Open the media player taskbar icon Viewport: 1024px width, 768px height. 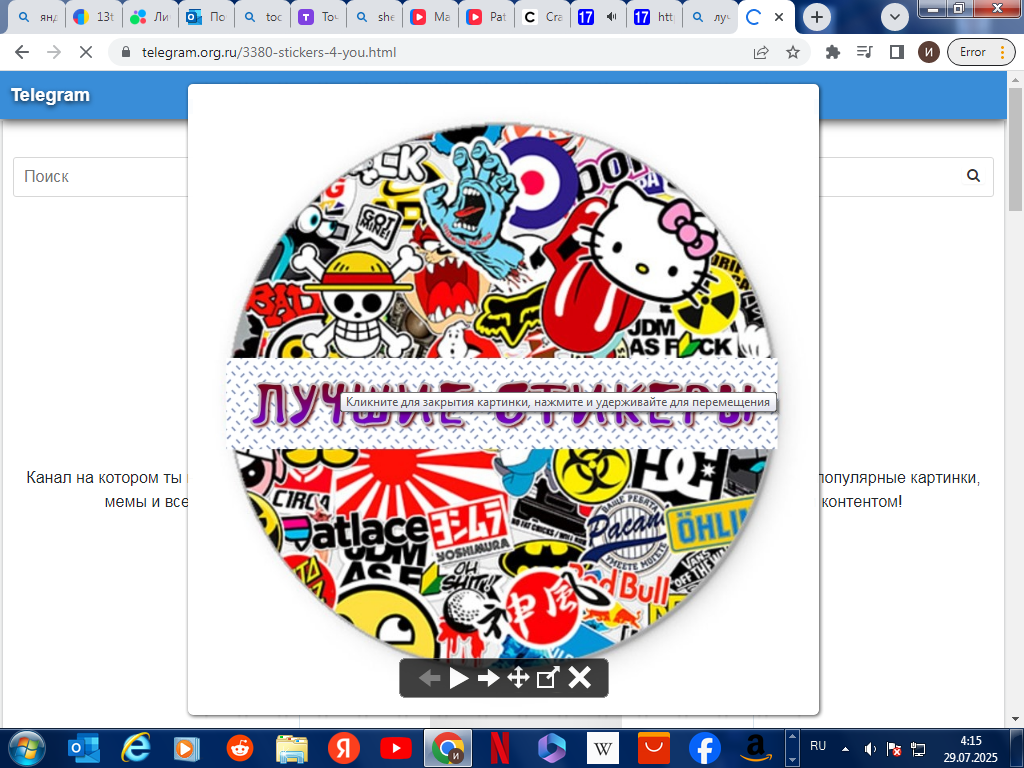[187, 748]
